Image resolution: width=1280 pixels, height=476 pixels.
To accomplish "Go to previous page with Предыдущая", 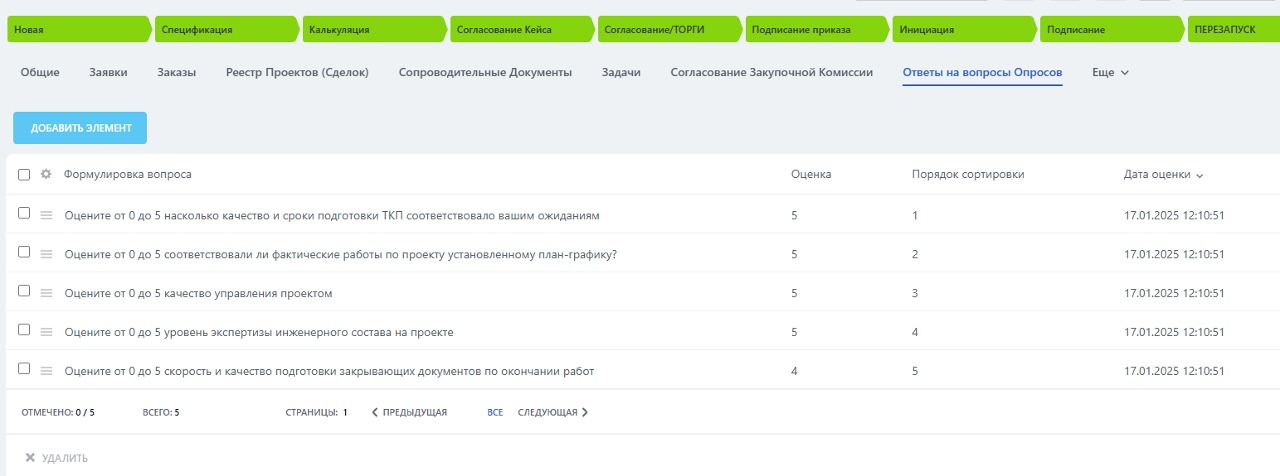I will [x=409, y=412].
